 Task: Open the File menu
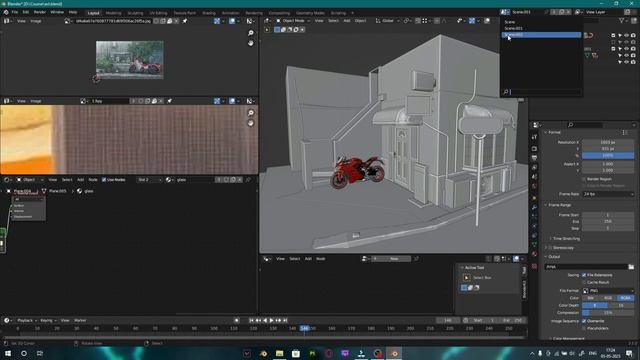click(x=15, y=12)
